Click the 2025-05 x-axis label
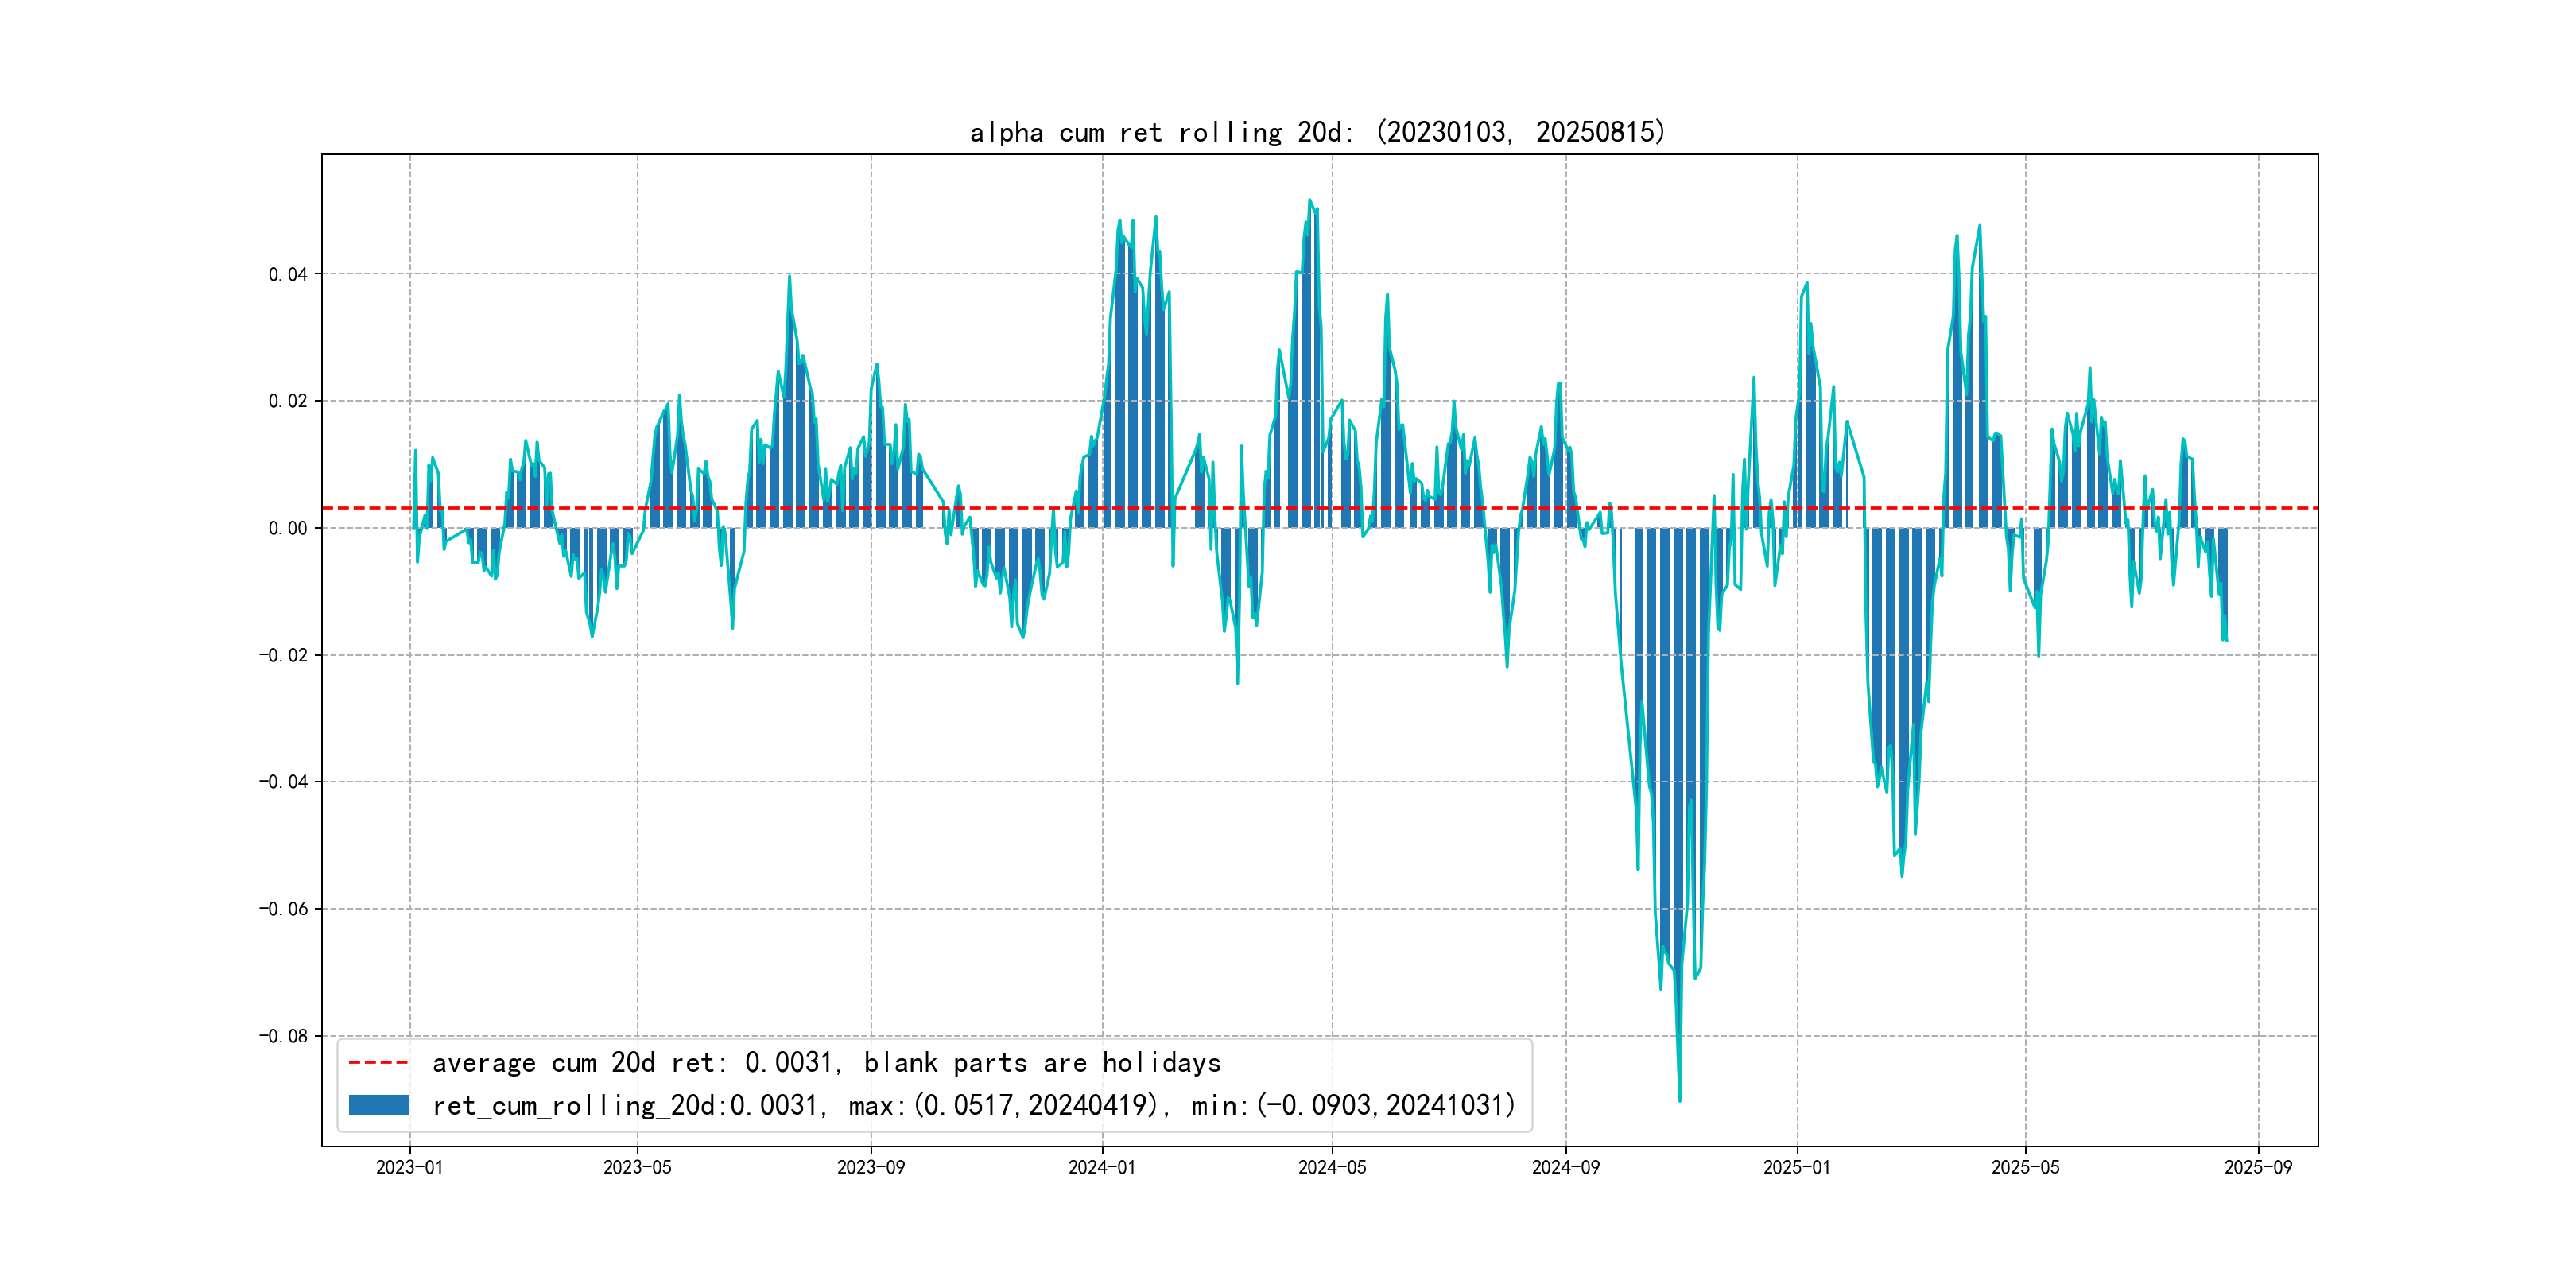 click(x=2025, y=1167)
